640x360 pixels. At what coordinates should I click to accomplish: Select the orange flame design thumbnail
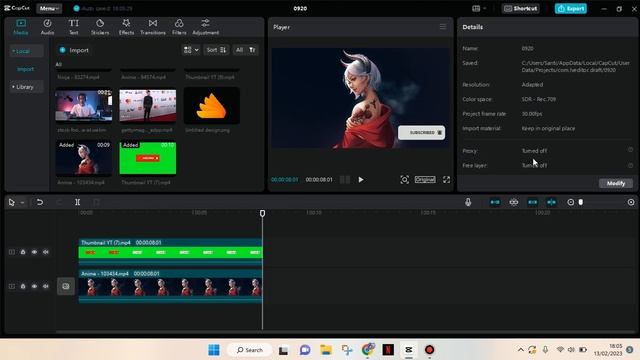211,105
